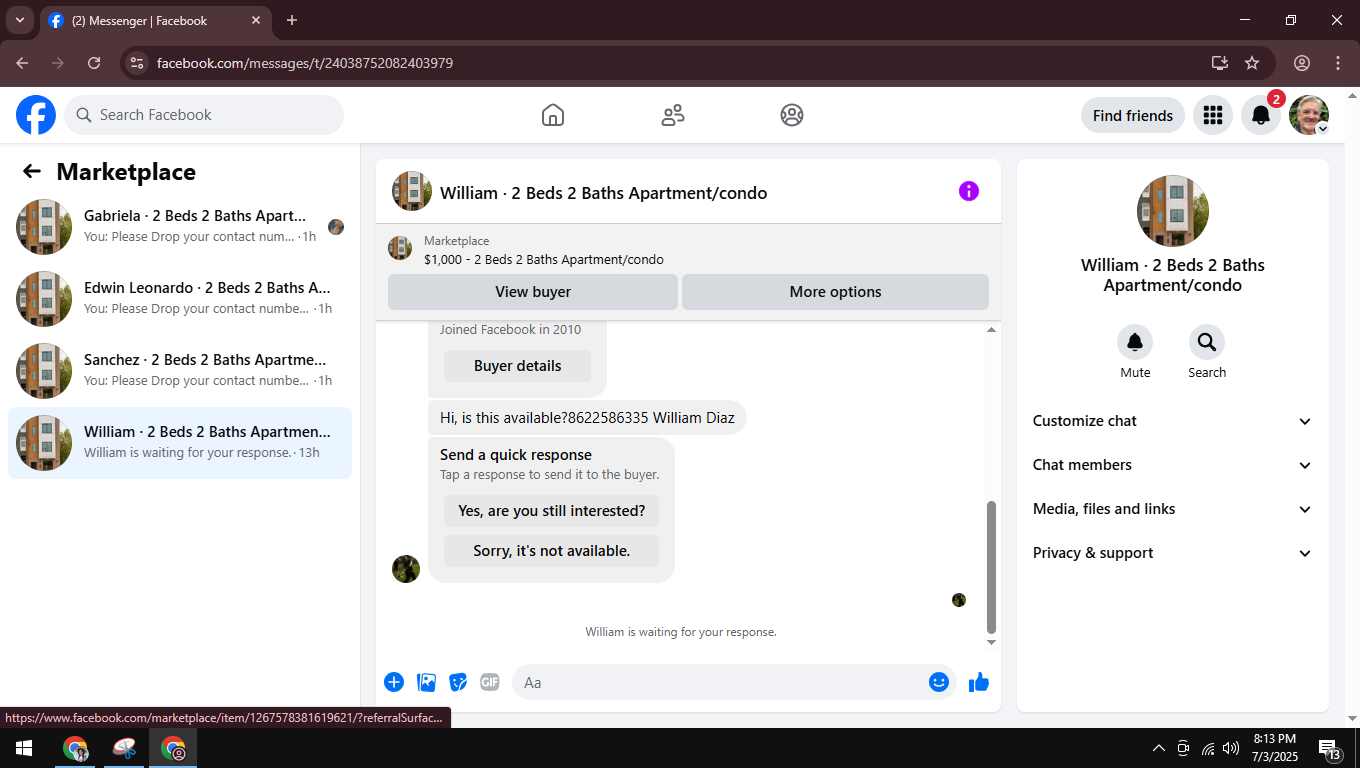The image size is (1360, 768).
Task: Click the Search Facebook field
Action: [x=204, y=115]
